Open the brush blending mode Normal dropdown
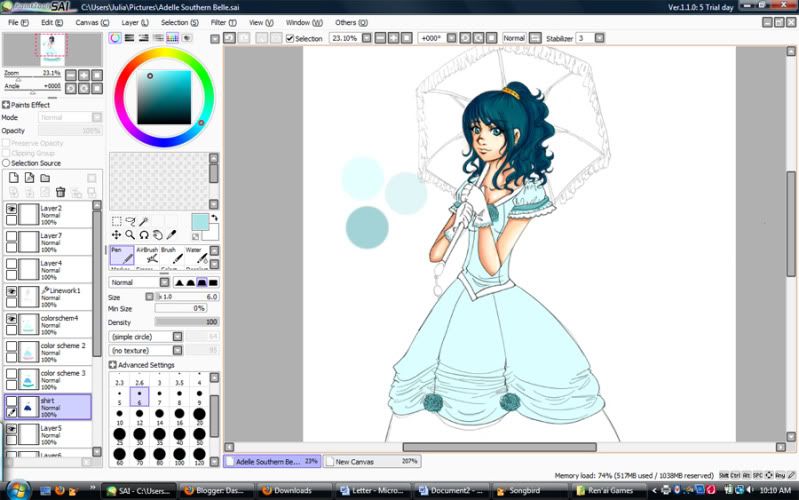 [138, 283]
